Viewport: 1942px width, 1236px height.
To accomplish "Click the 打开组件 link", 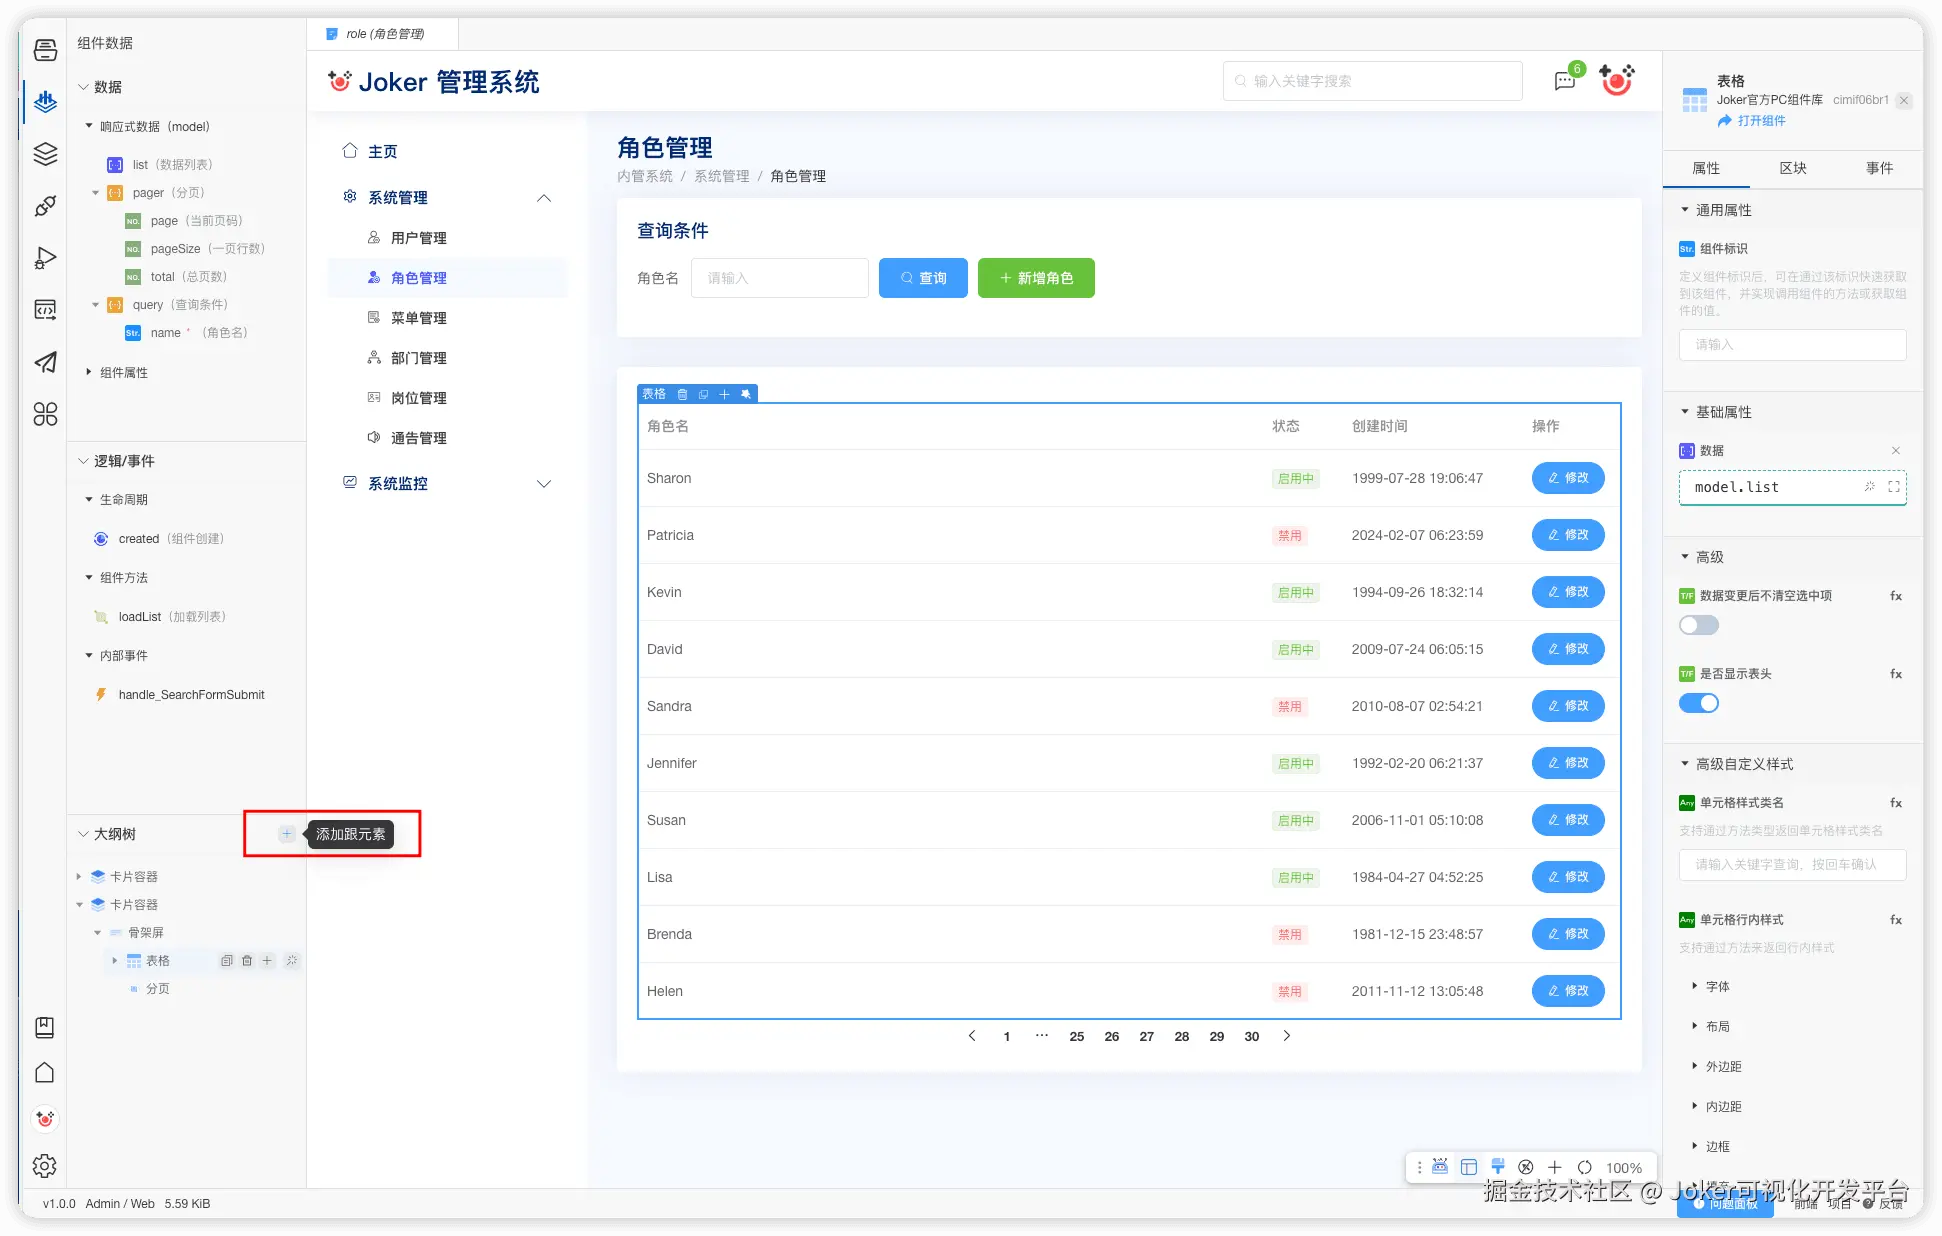I will 1760,121.
